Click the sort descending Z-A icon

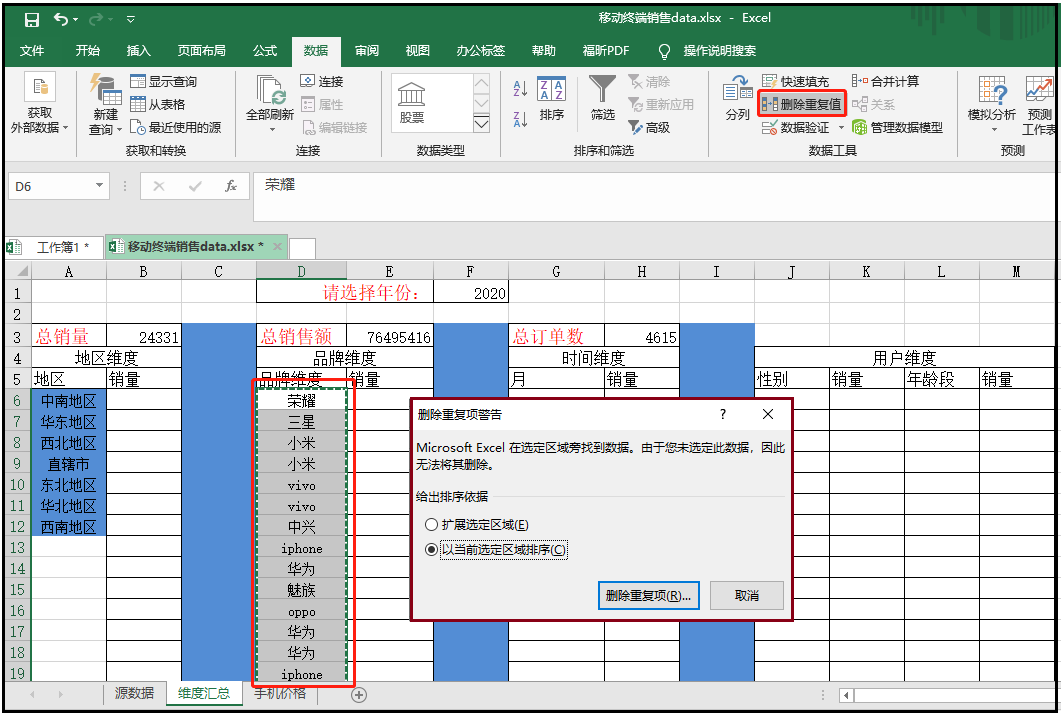point(520,119)
